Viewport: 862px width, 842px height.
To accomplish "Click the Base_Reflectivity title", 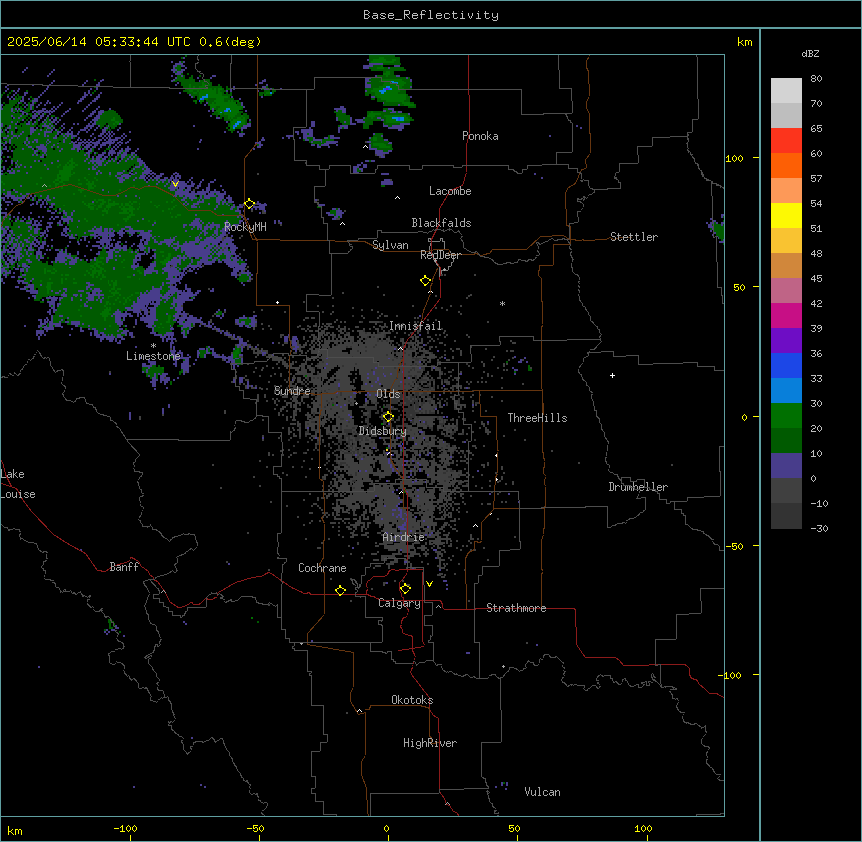I will (431, 15).
